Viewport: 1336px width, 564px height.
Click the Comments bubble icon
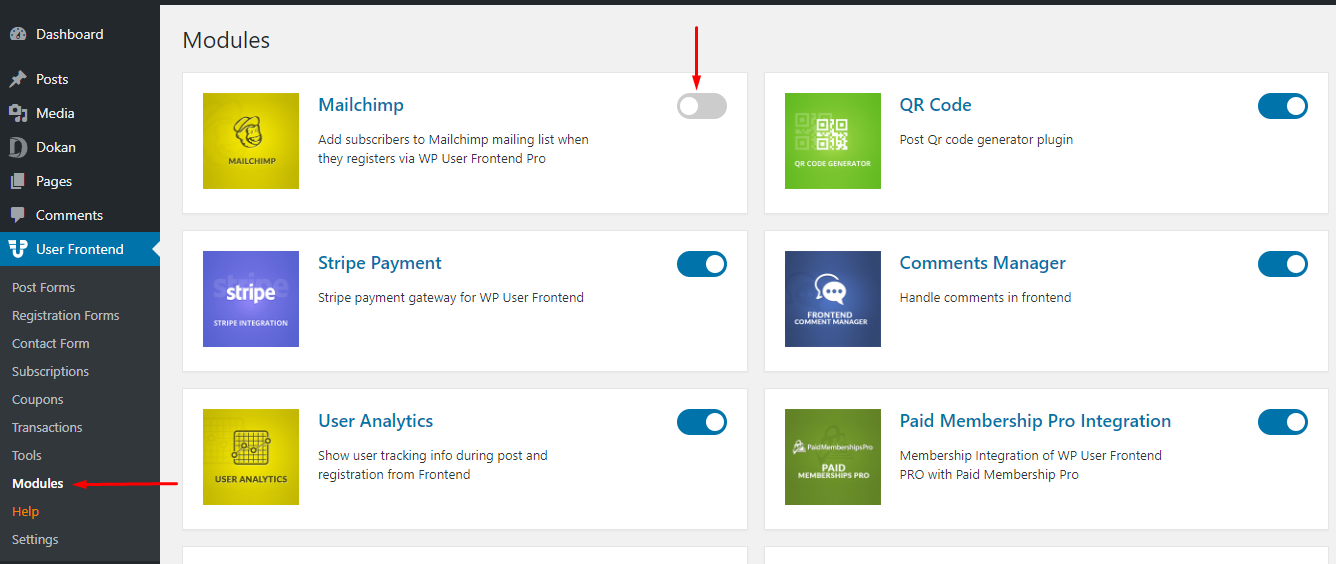[18, 215]
